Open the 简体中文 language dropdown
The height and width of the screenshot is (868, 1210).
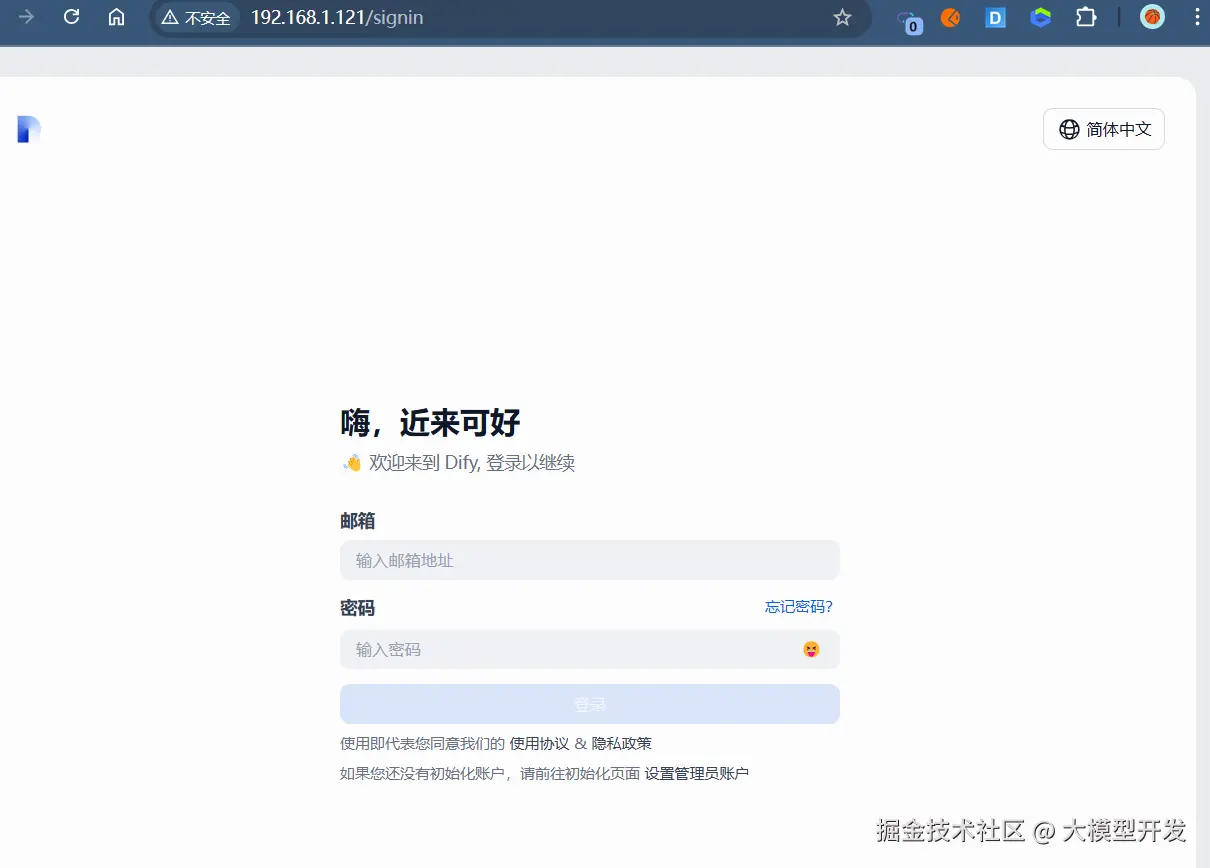1104,129
